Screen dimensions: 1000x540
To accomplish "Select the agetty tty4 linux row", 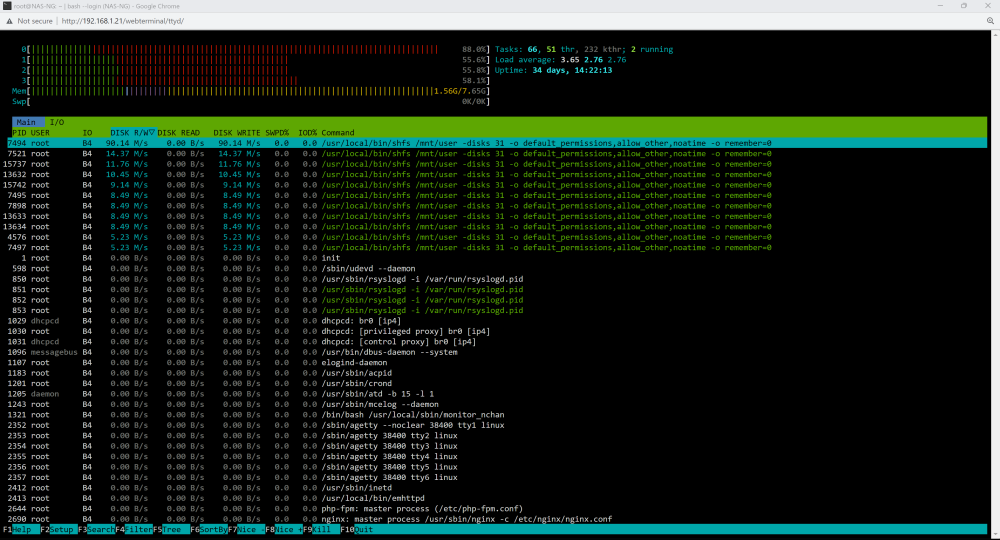I will point(497,456).
